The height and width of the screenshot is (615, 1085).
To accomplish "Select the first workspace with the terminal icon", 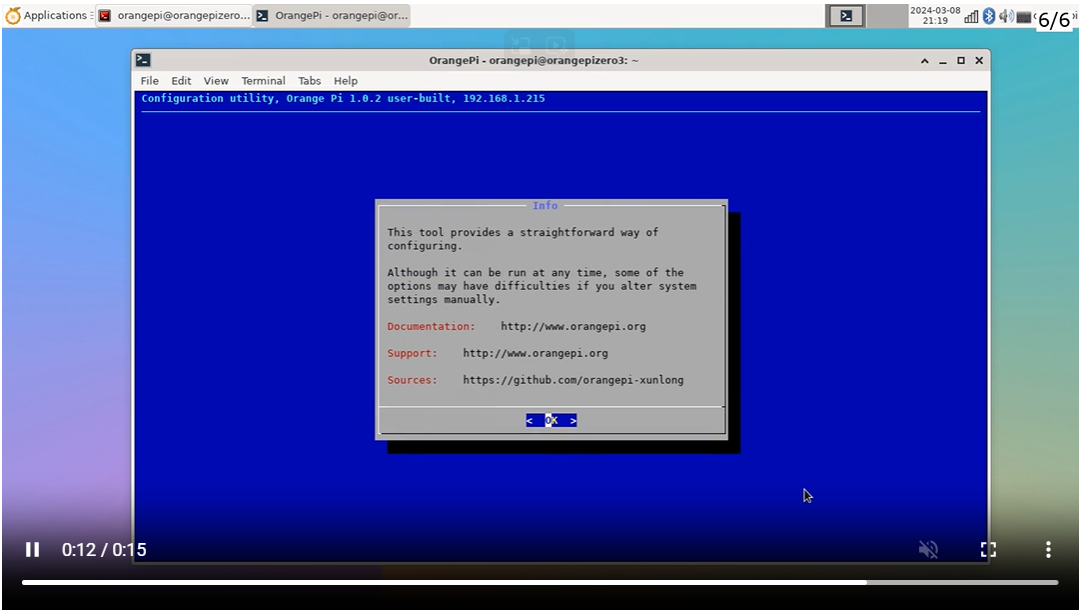I will 846,16.
